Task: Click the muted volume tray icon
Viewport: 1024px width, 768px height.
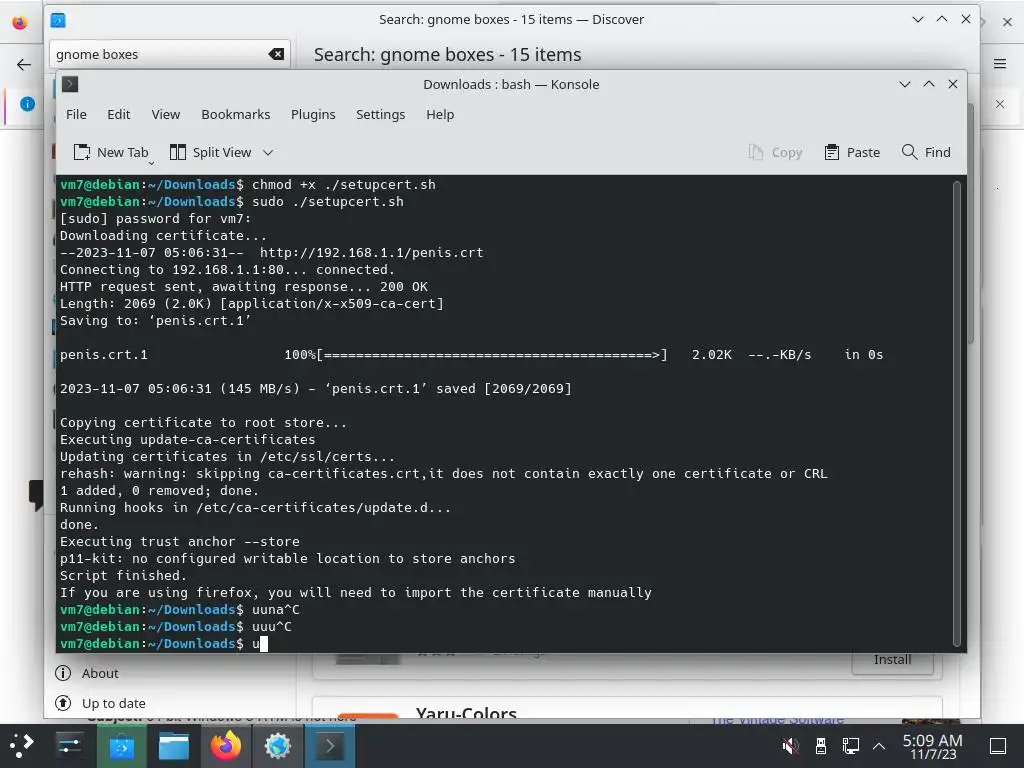Action: [x=791, y=745]
